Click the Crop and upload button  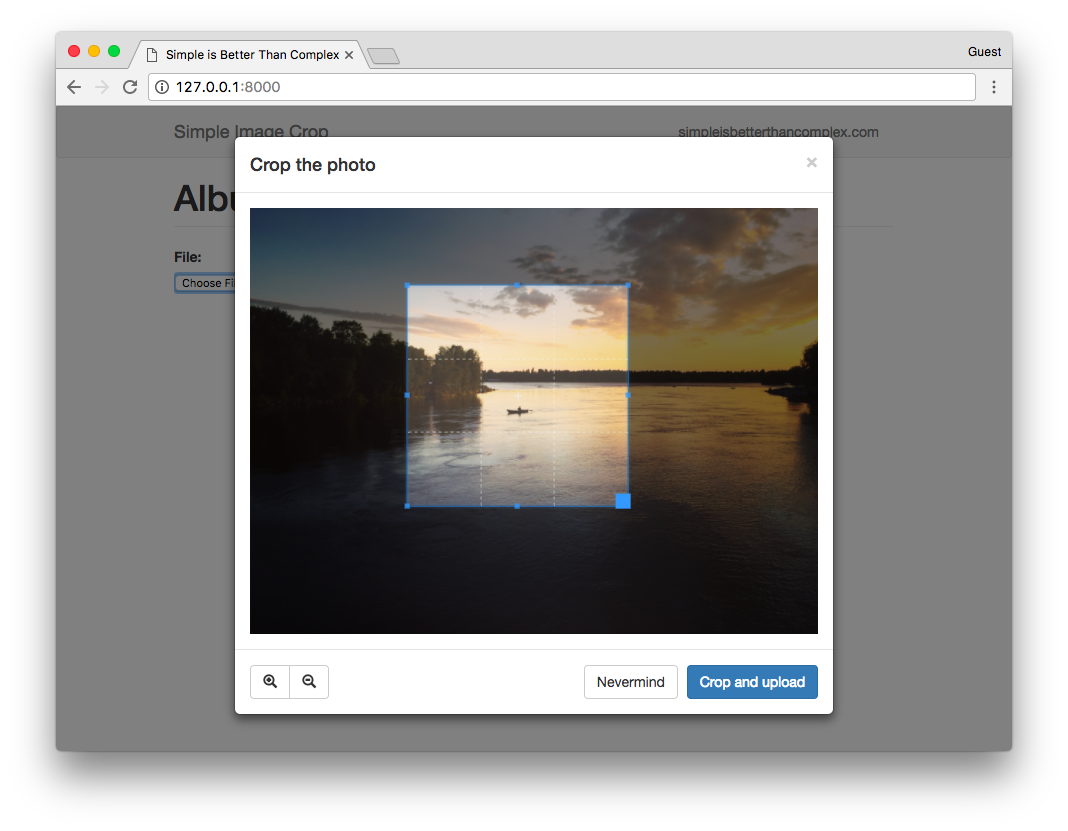752,681
